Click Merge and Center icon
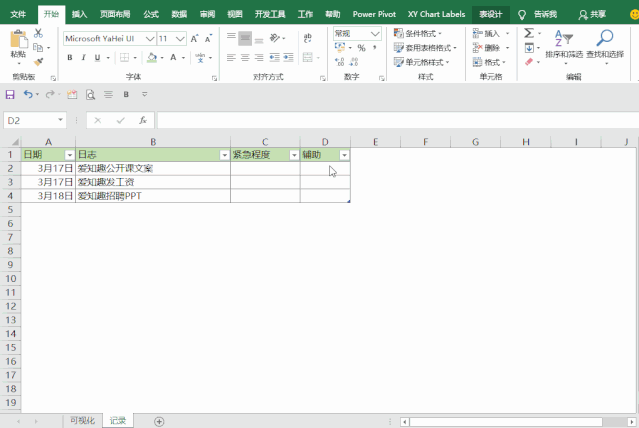 pos(308,57)
